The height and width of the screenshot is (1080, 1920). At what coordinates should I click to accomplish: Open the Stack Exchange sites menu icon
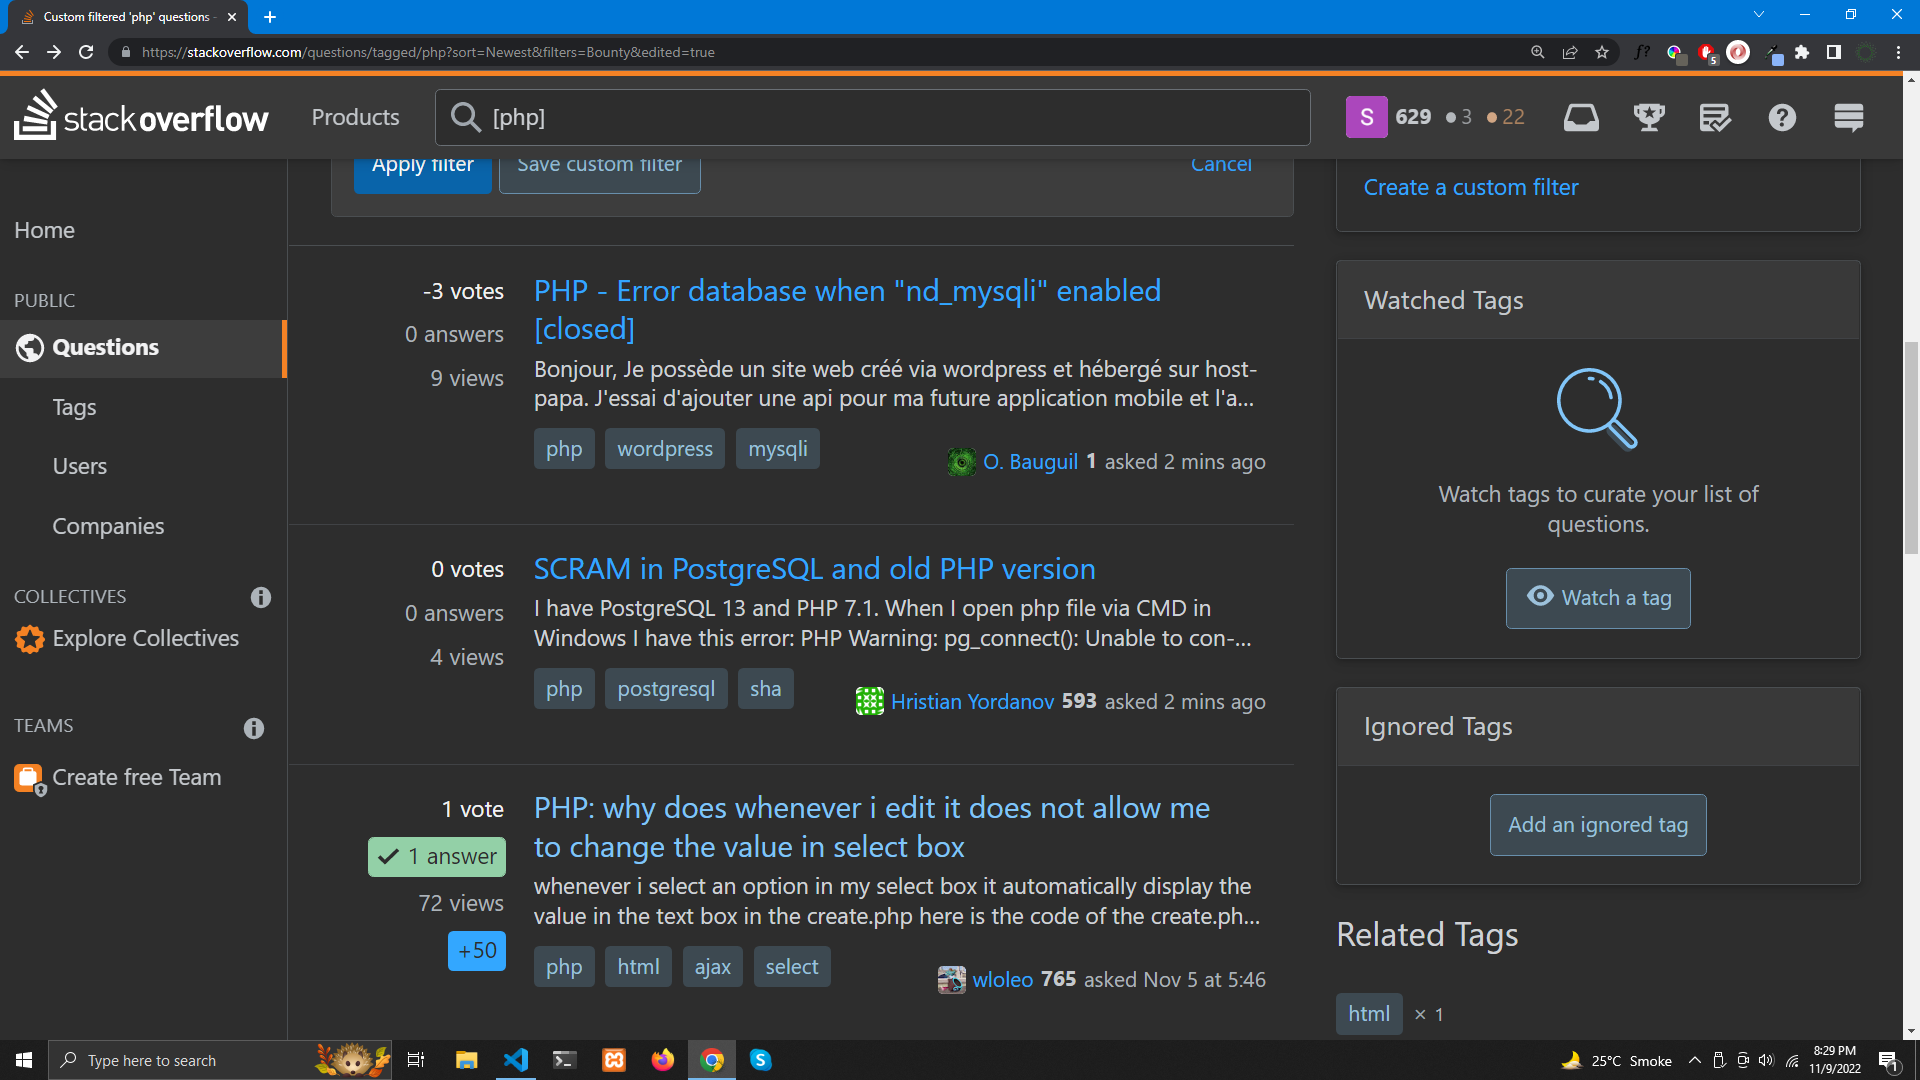[x=1849, y=117]
